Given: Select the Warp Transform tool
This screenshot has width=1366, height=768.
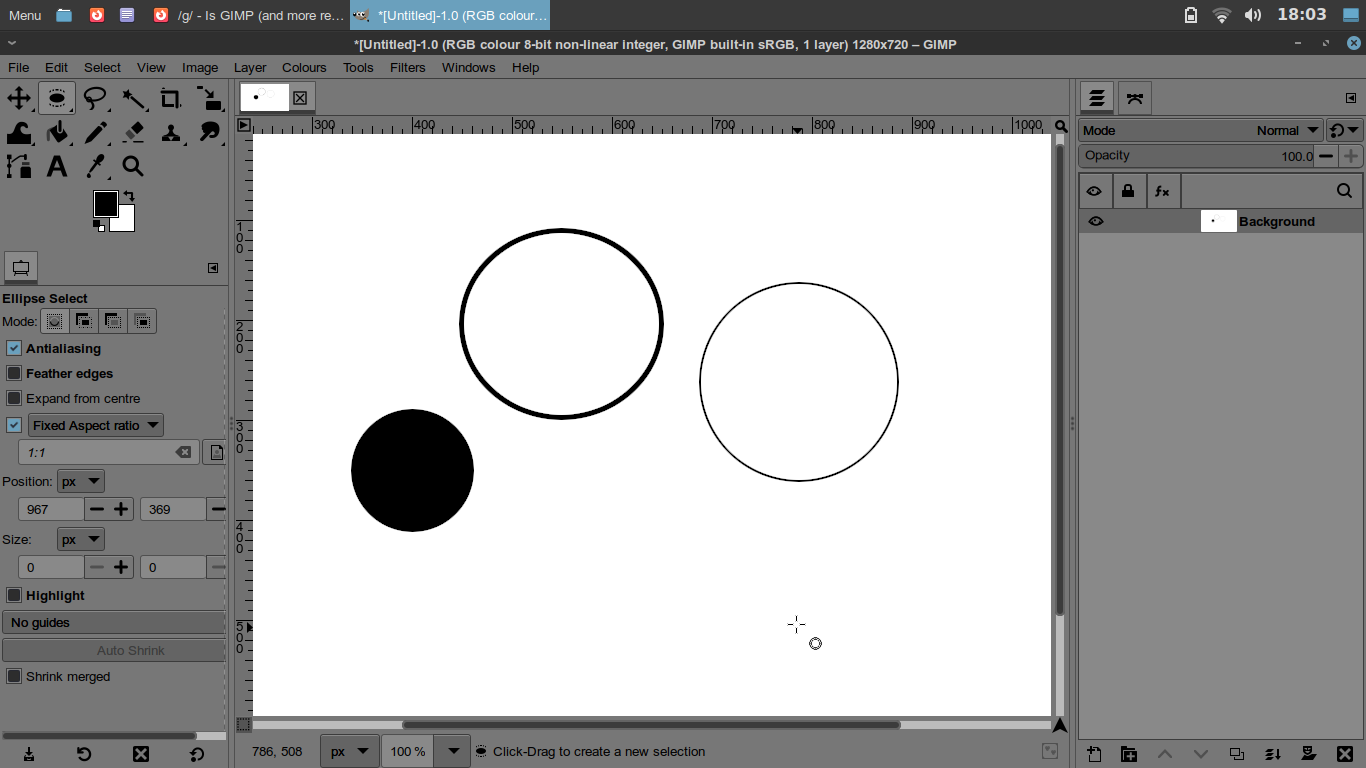Looking at the screenshot, I should tap(19, 132).
